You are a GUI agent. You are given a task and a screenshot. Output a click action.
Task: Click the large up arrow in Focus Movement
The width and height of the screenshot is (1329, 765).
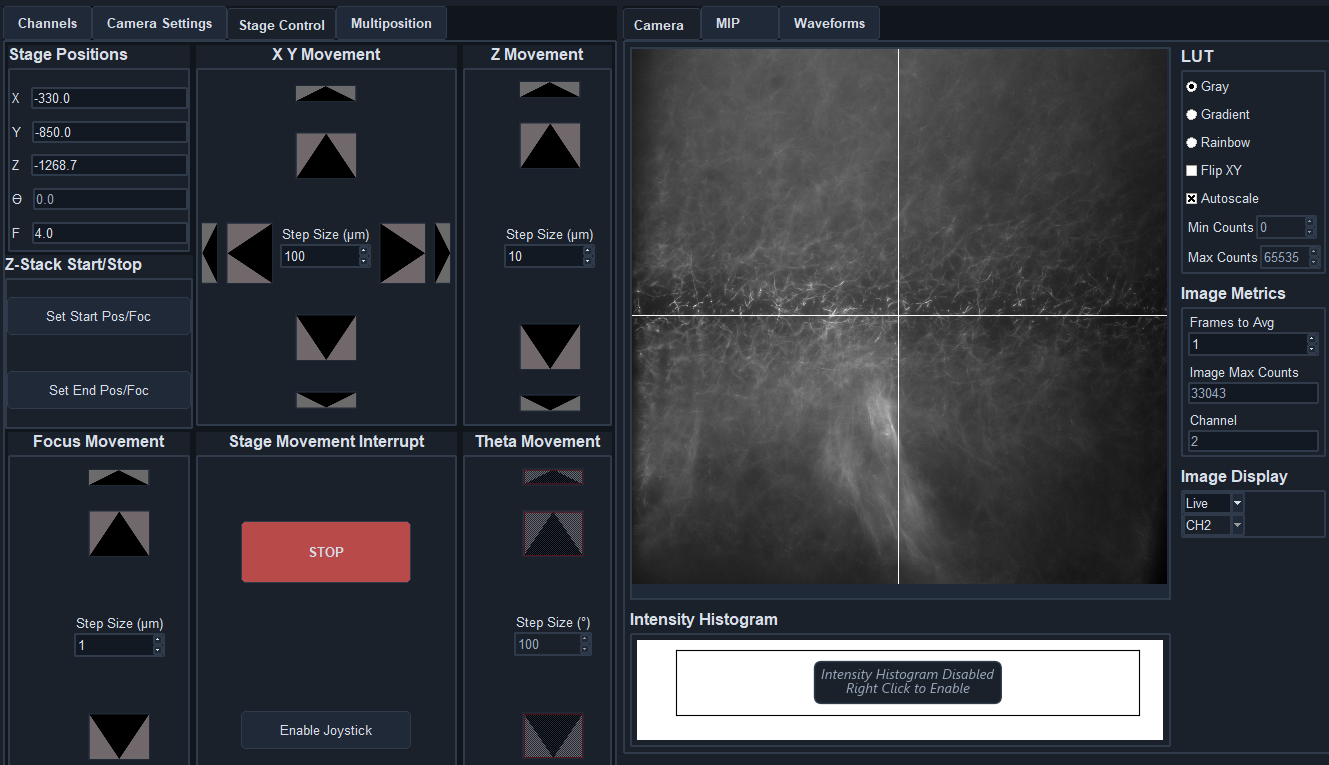click(119, 534)
